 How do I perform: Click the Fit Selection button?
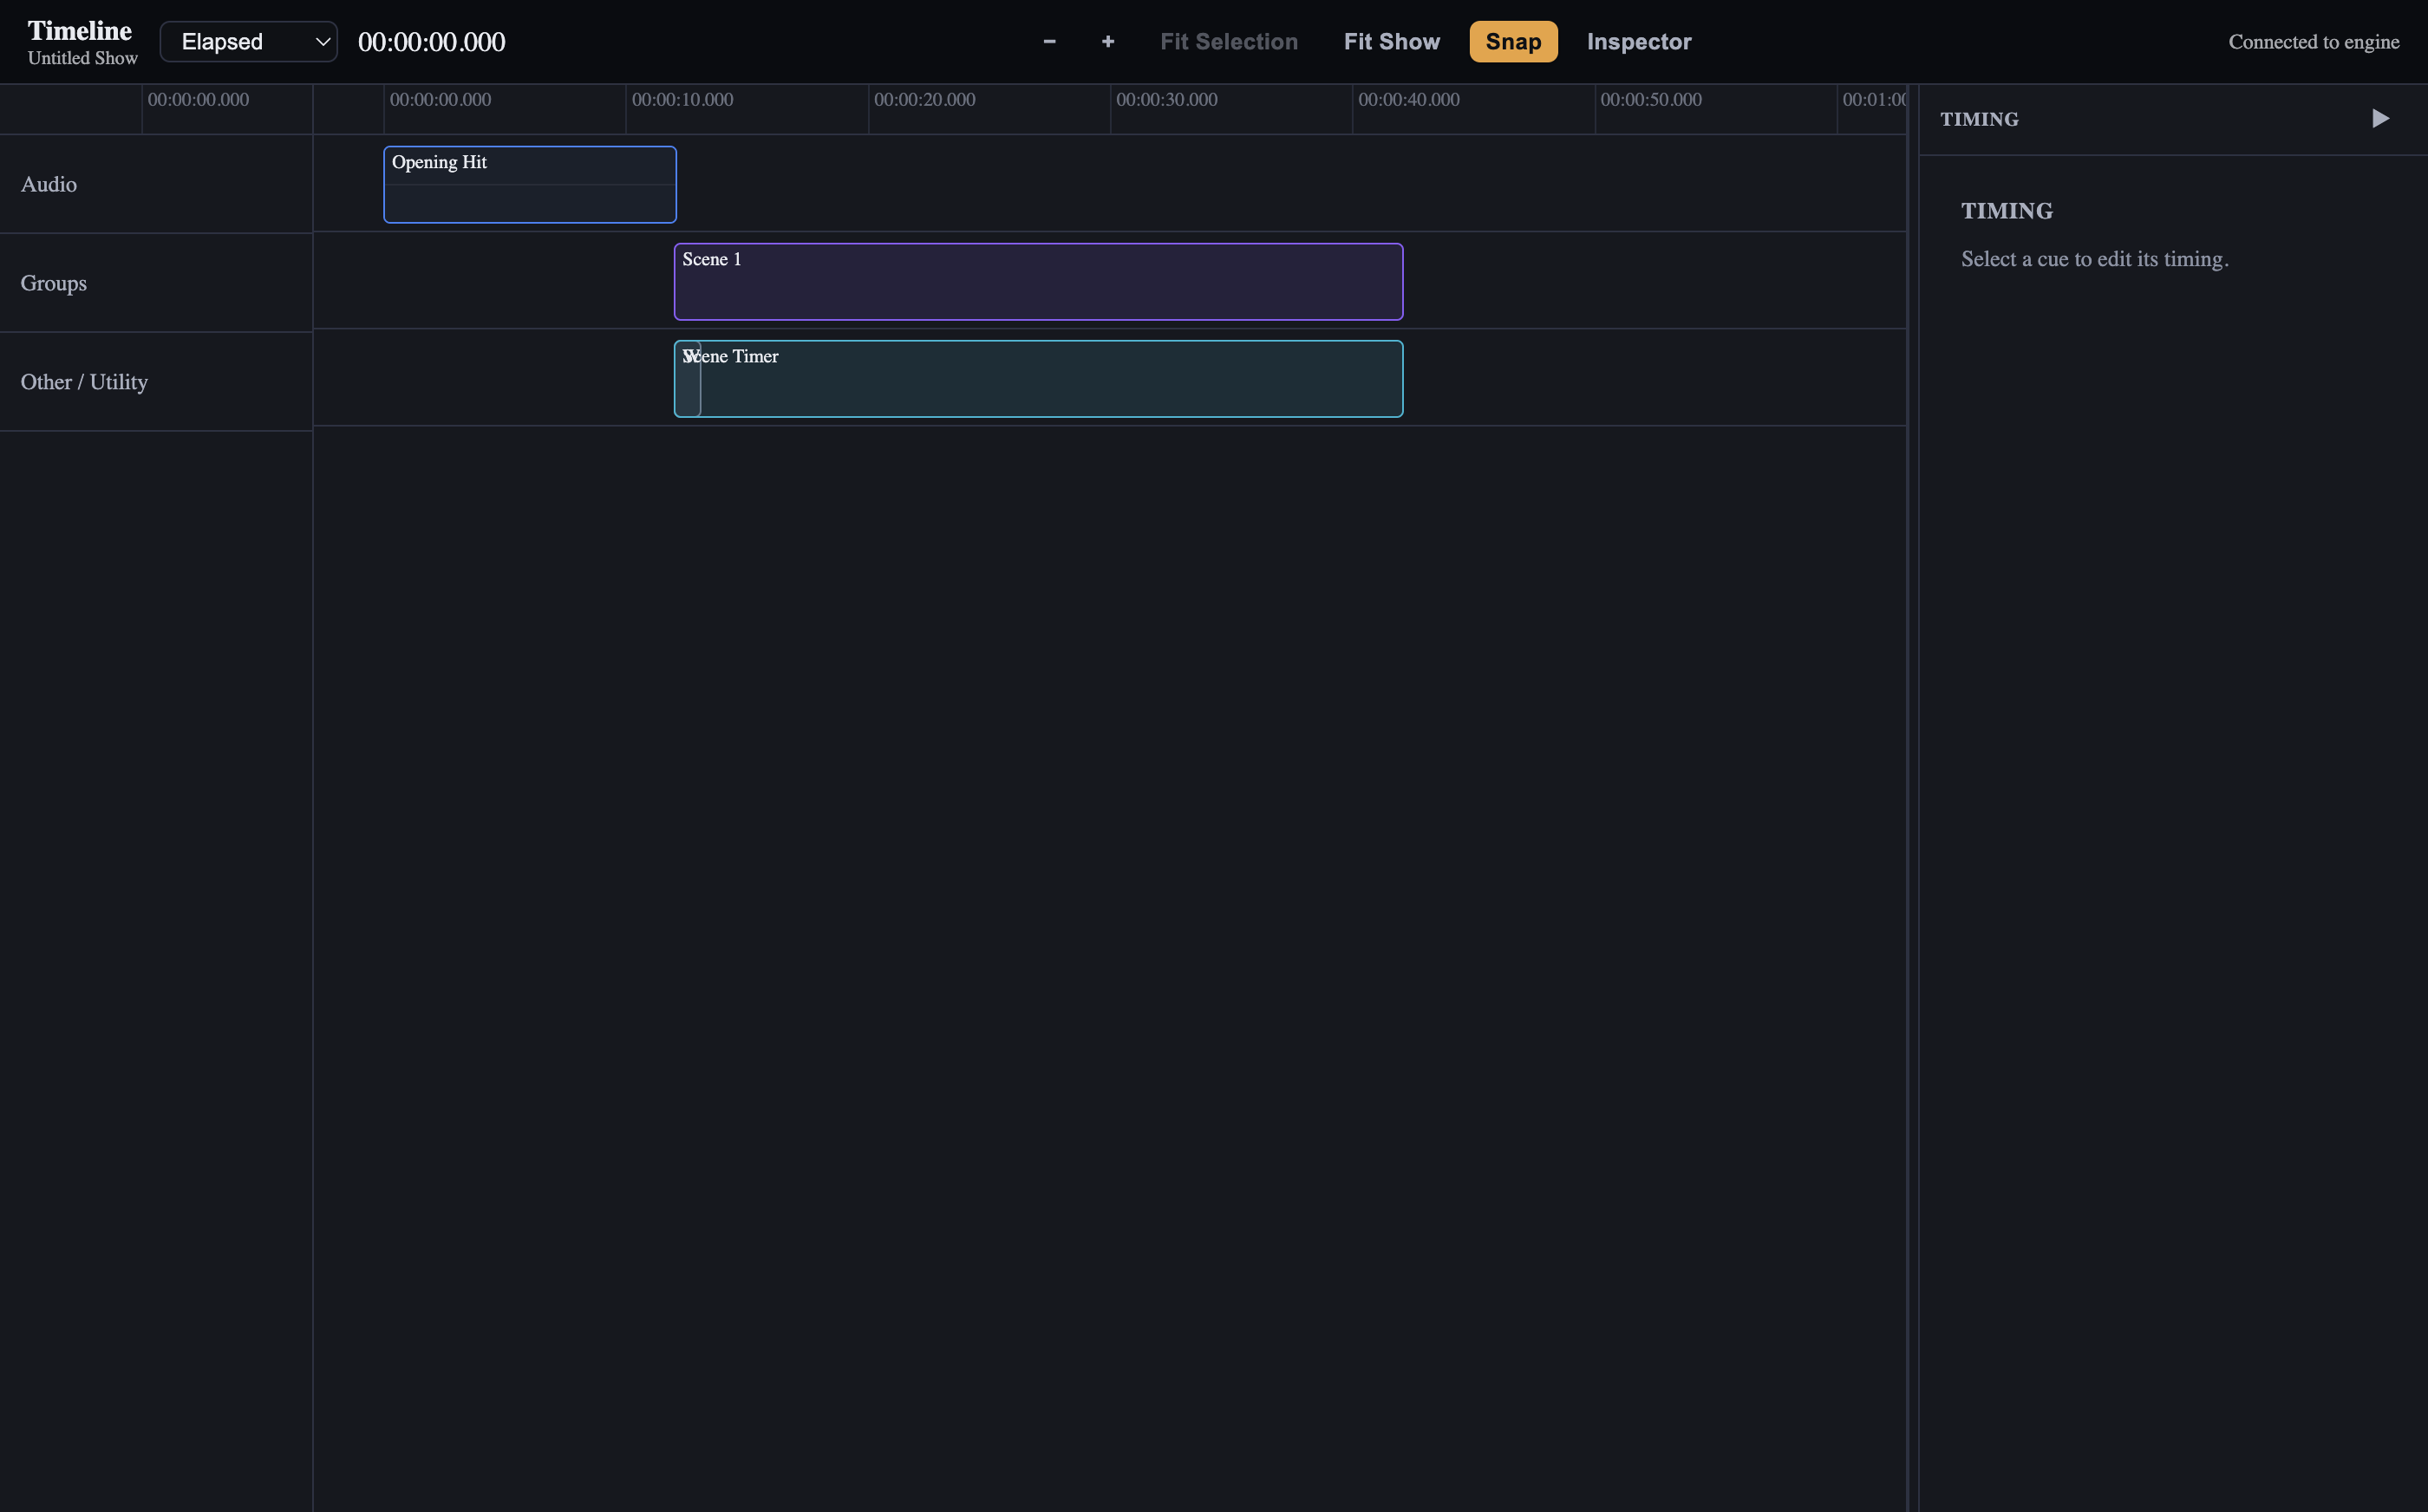pyautogui.click(x=1228, y=41)
